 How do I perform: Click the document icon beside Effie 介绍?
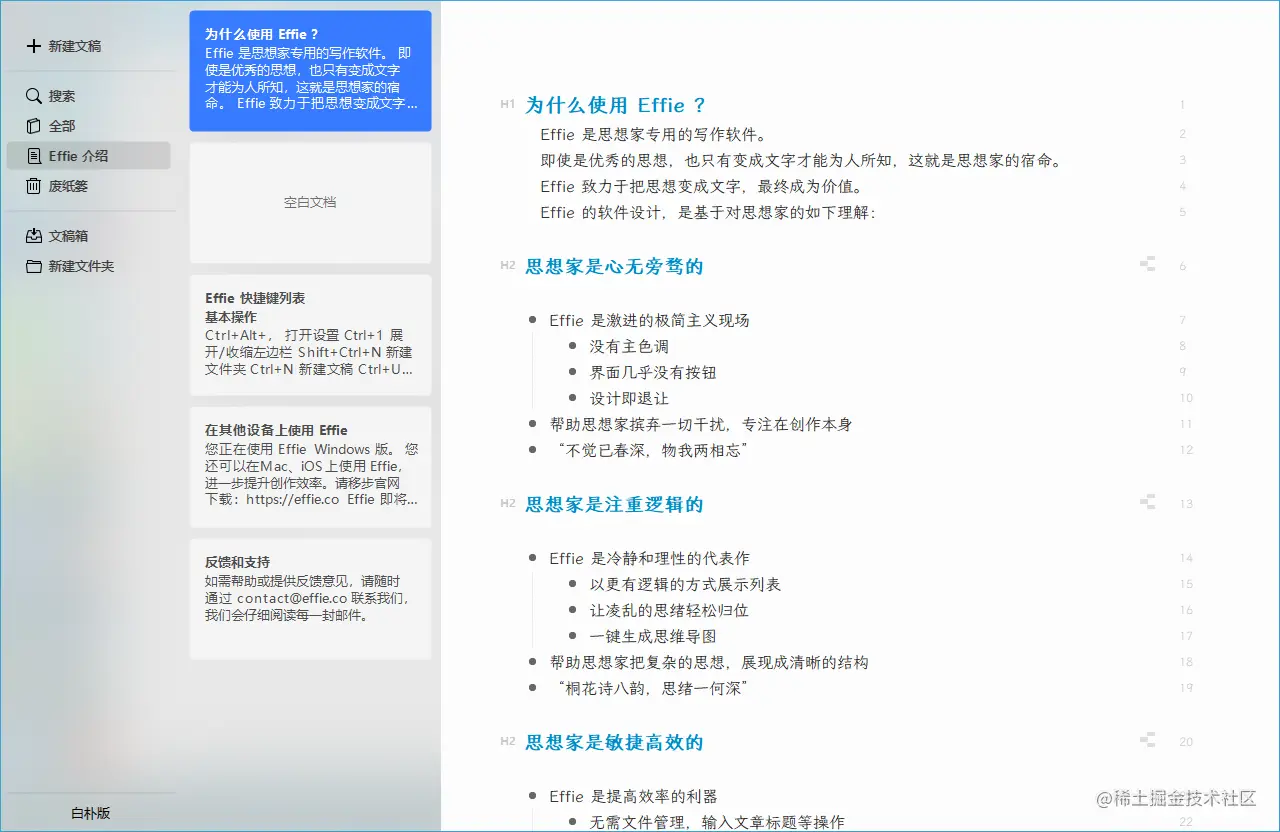click(33, 156)
